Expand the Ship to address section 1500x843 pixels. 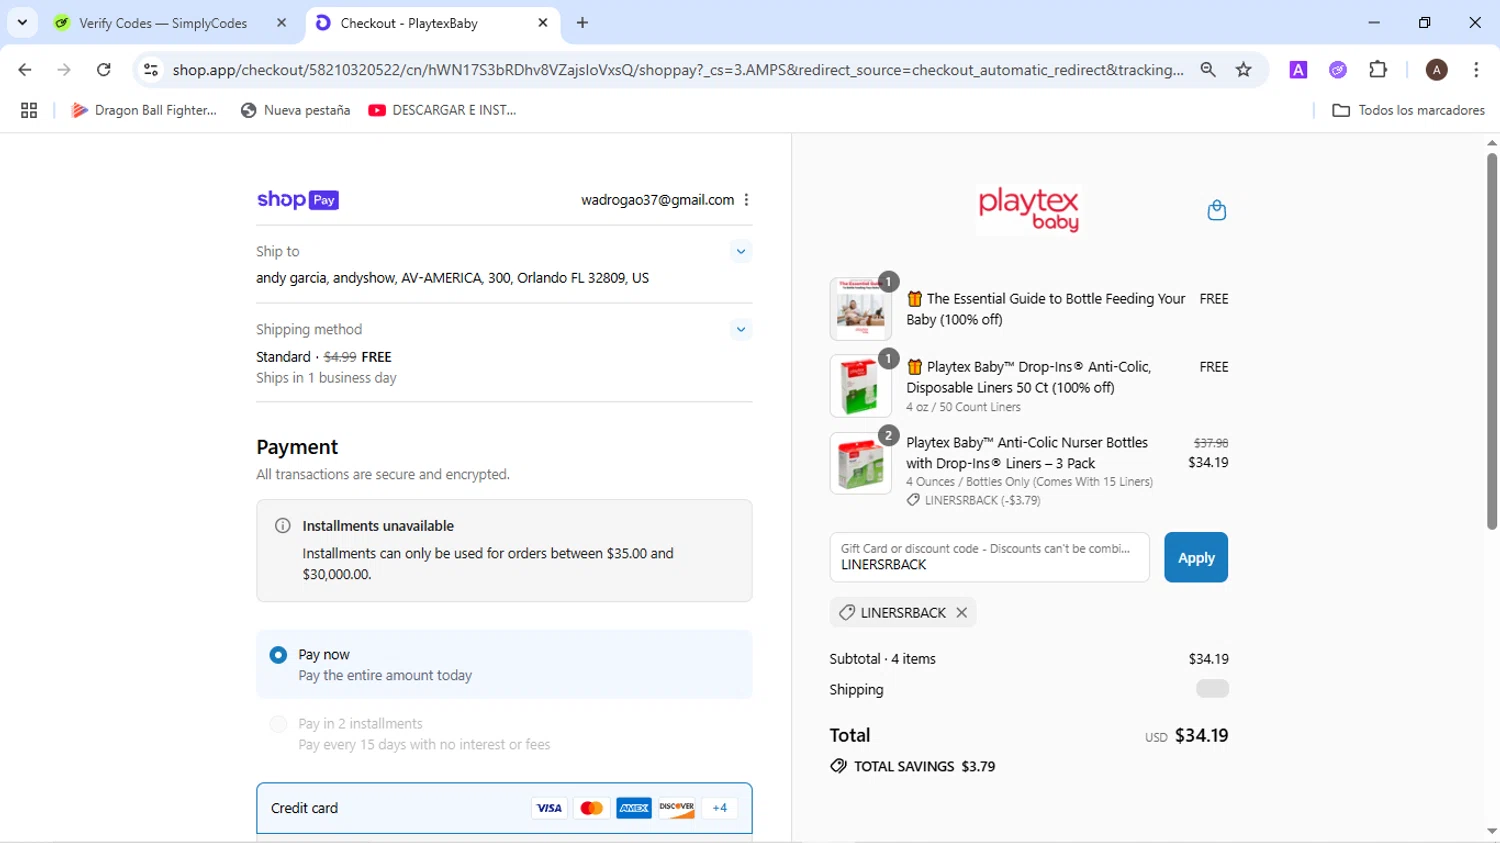coord(740,251)
